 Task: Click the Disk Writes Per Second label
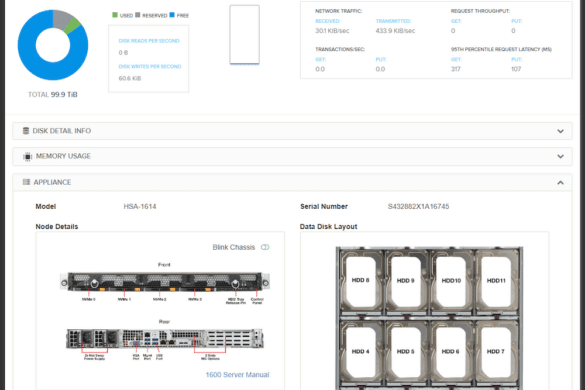[x=150, y=66]
